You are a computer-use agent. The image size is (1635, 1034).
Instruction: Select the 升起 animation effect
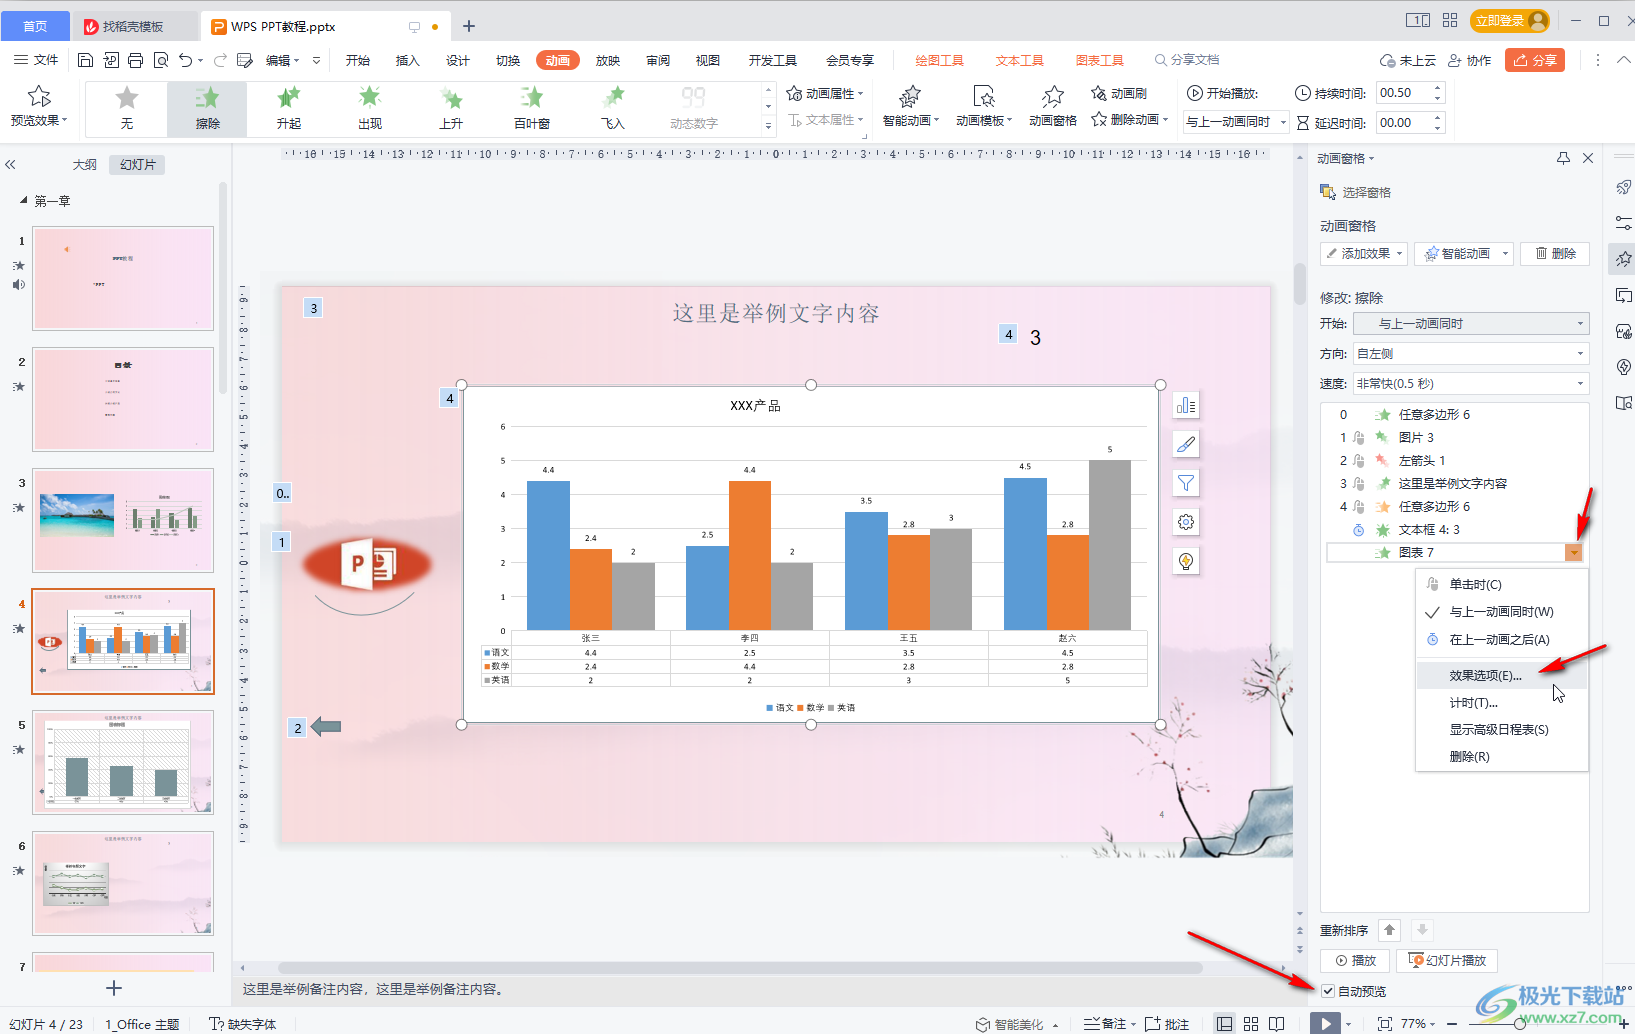[x=288, y=109]
